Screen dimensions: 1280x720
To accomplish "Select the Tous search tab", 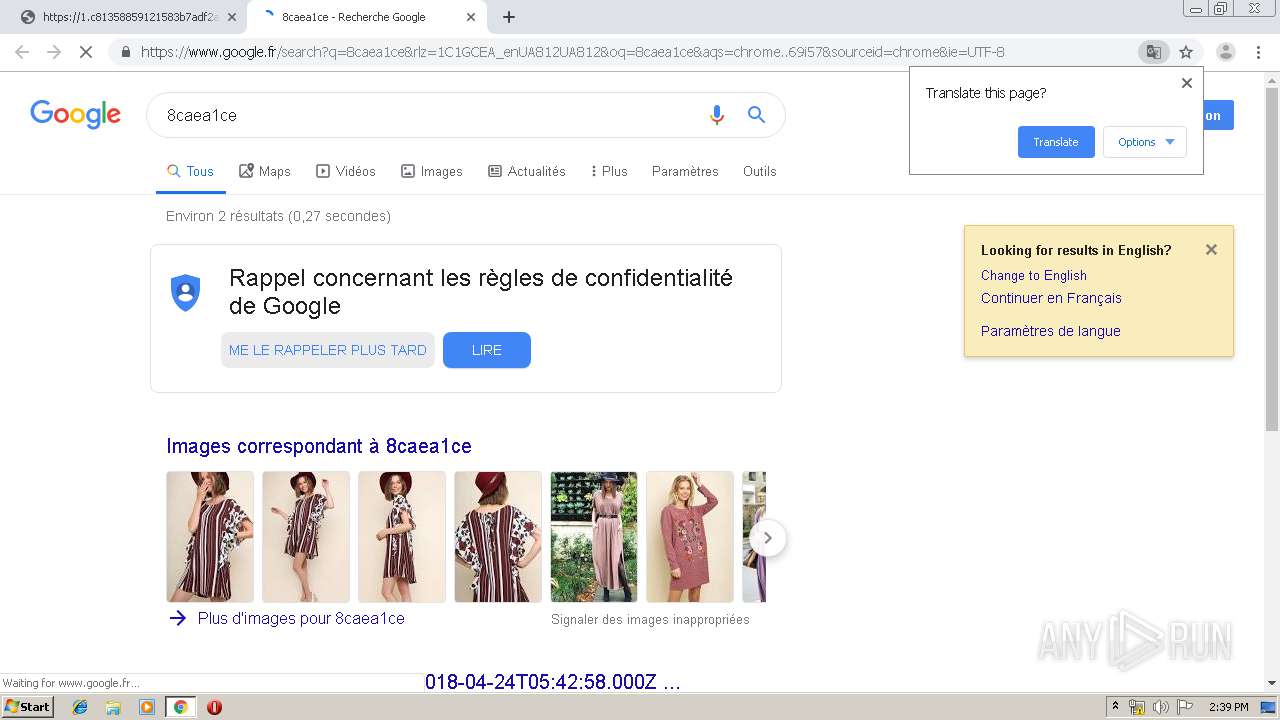I will [190, 171].
